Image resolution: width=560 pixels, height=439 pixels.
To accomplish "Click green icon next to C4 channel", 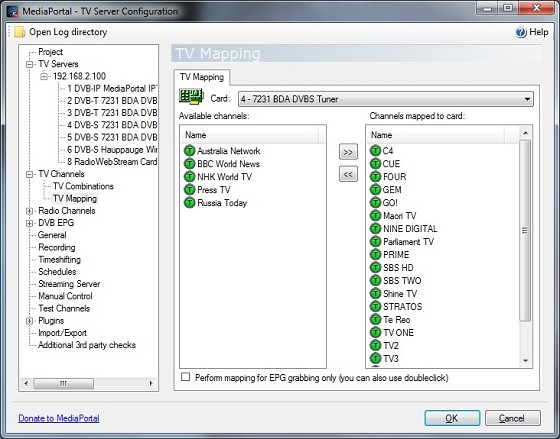I will point(375,151).
